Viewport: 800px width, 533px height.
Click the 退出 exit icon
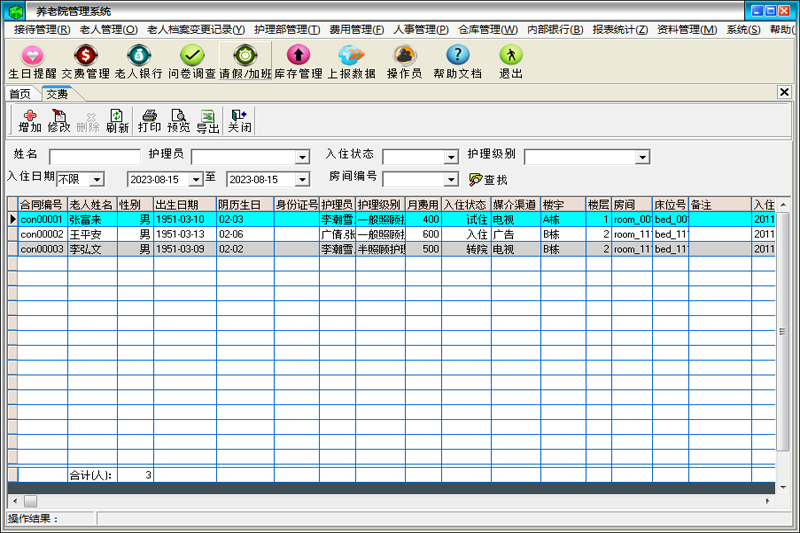click(511, 62)
